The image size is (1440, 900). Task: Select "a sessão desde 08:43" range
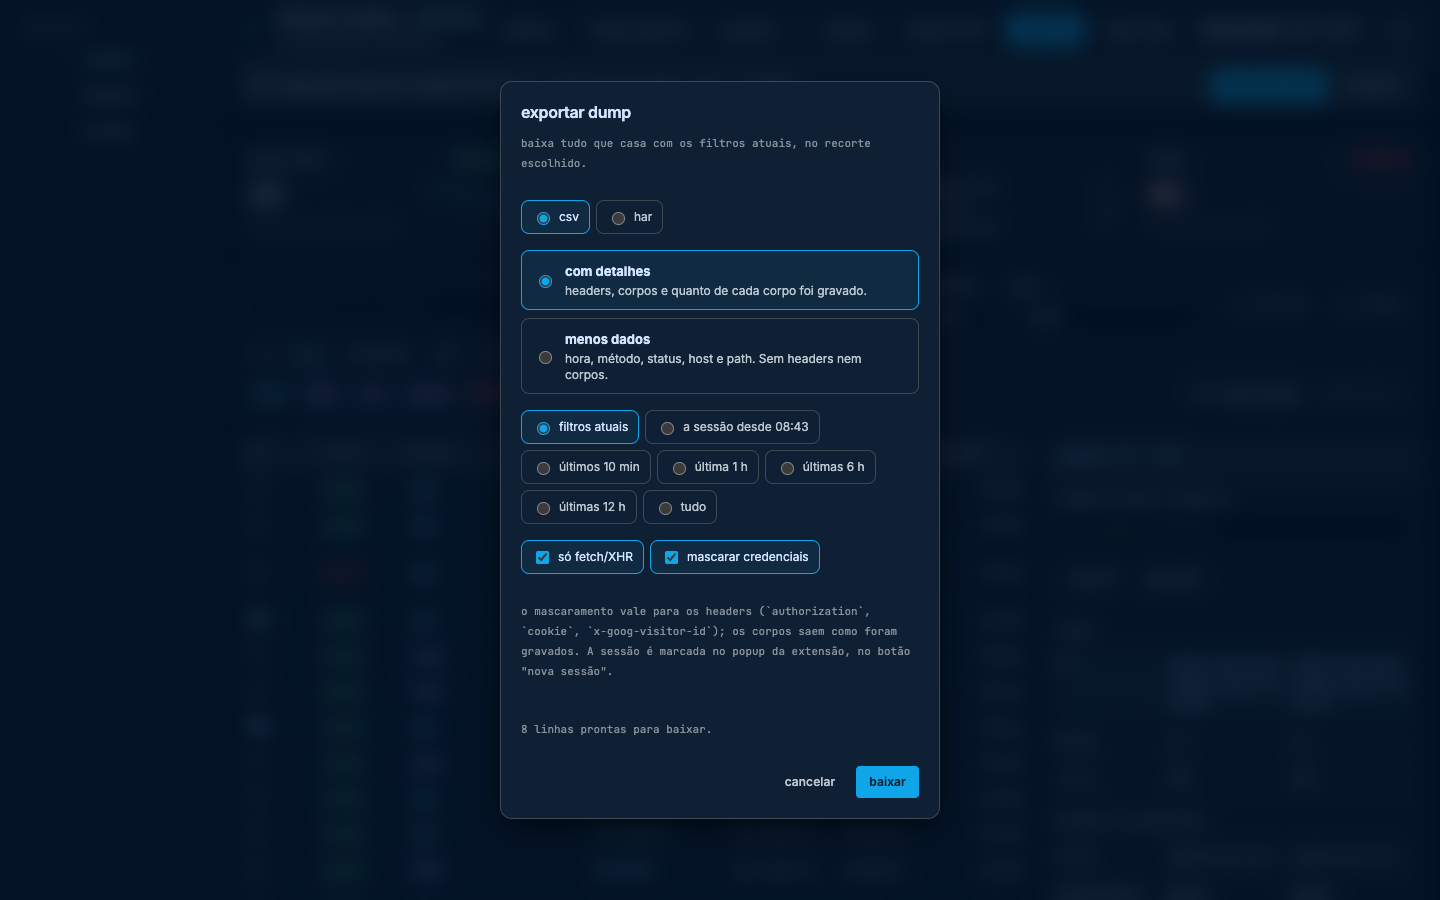pyautogui.click(x=732, y=427)
